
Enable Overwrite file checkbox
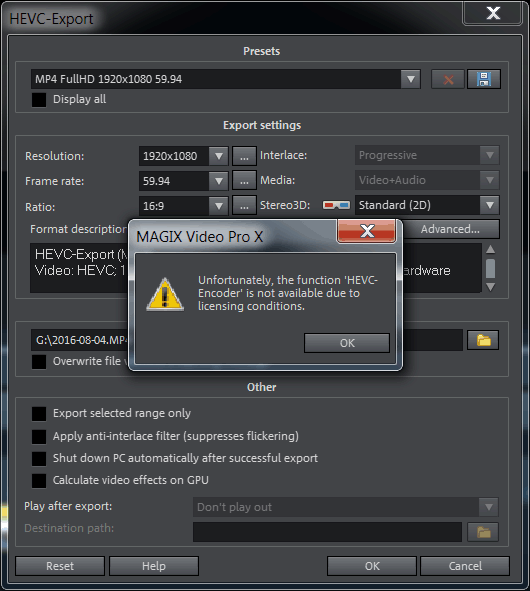(x=39, y=361)
